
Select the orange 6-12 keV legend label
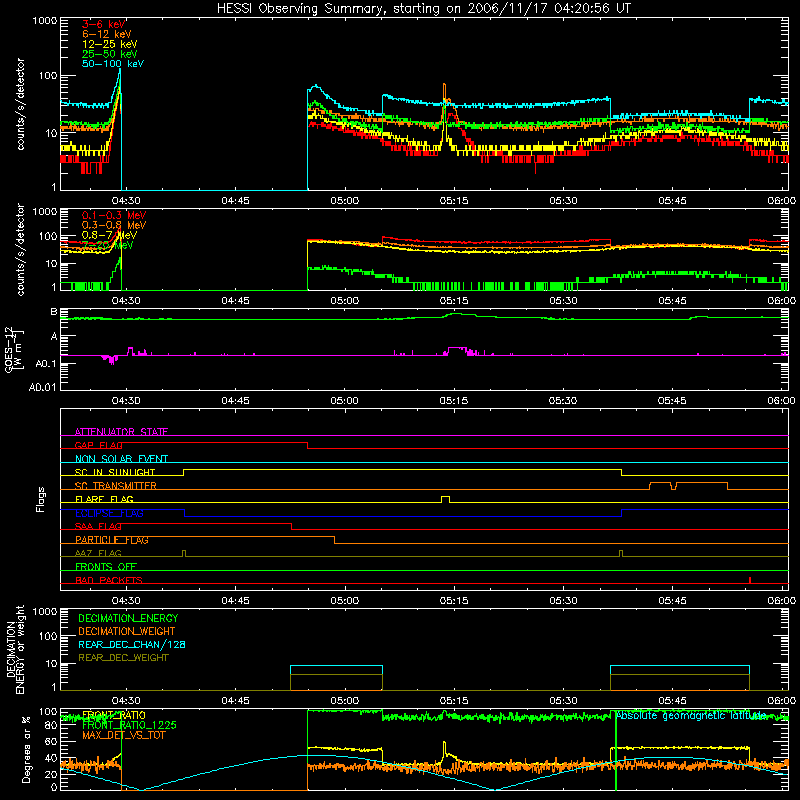pos(107,34)
